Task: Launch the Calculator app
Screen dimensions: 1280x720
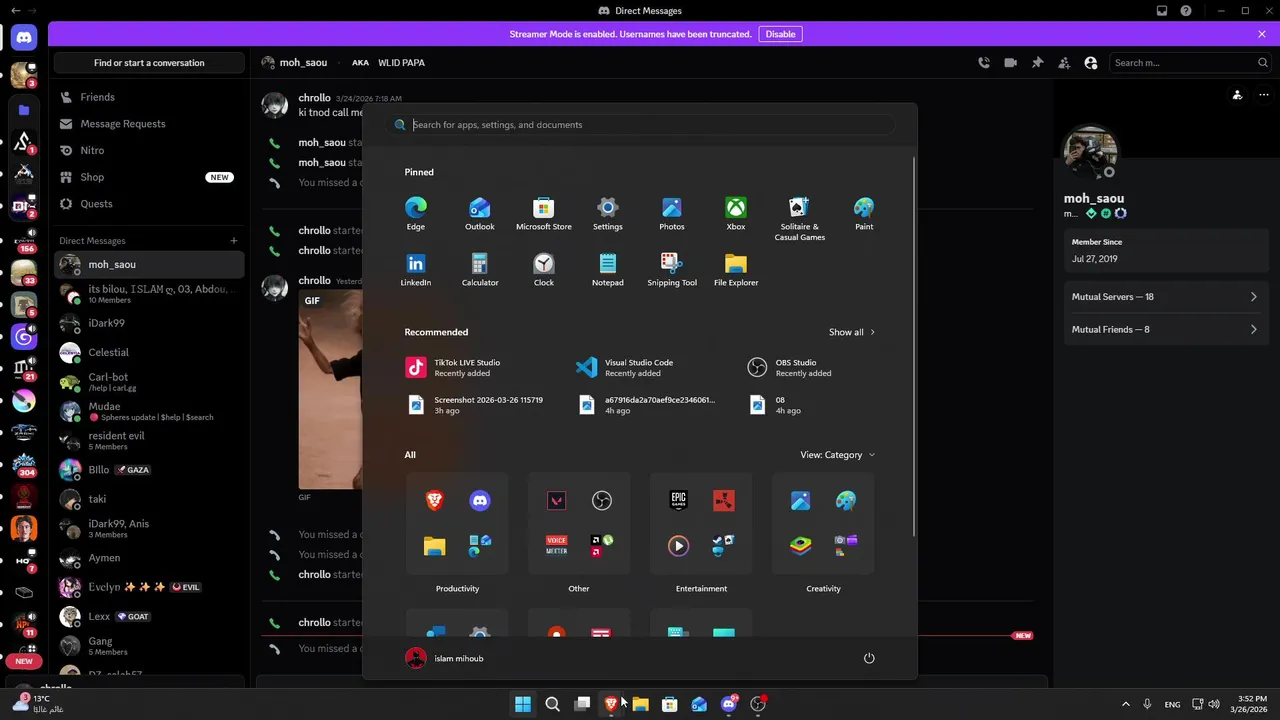Action: (x=479, y=270)
